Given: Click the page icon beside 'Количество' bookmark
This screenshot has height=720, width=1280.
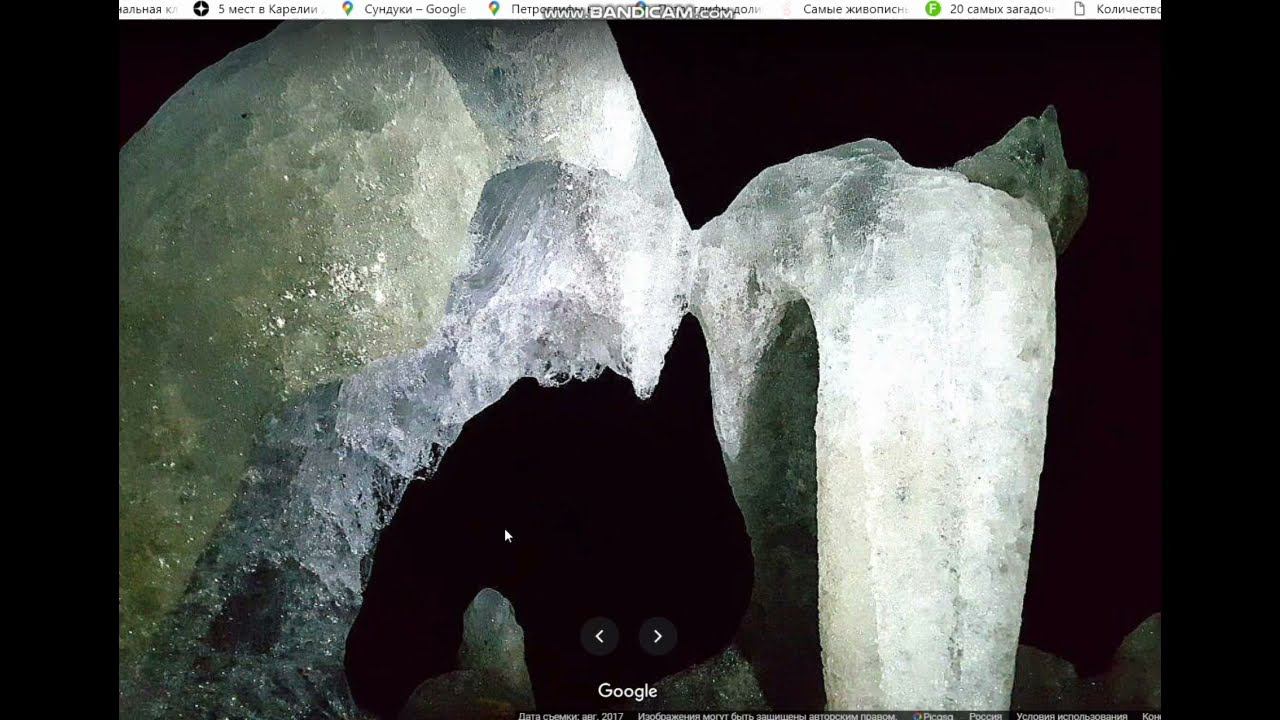Looking at the screenshot, I should [x=1079, y=9].
